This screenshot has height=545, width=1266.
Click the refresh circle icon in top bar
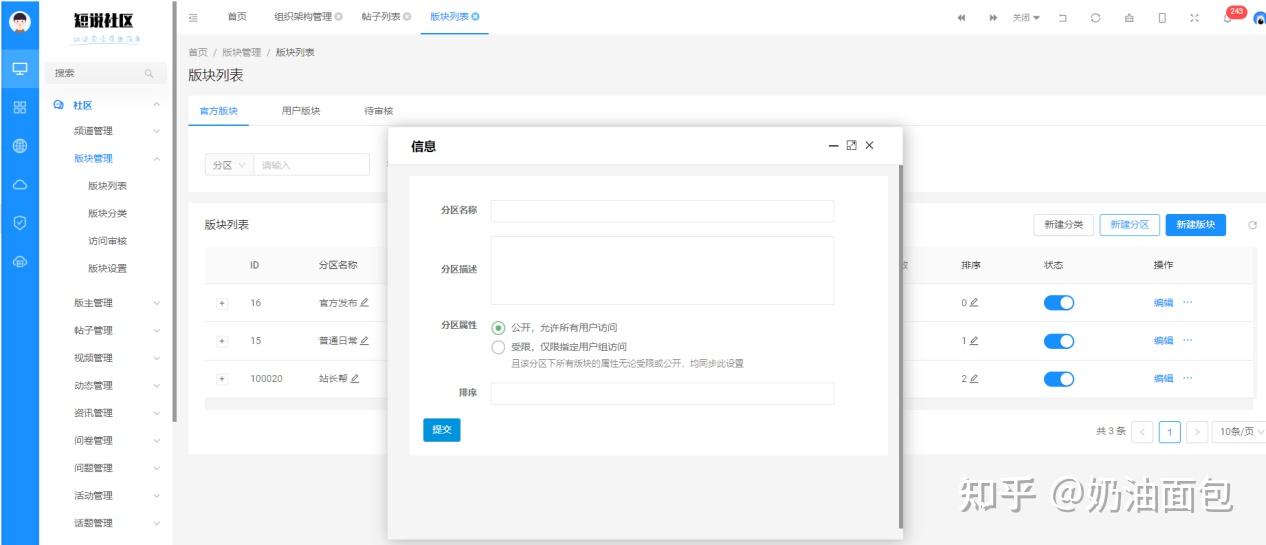1096,18
